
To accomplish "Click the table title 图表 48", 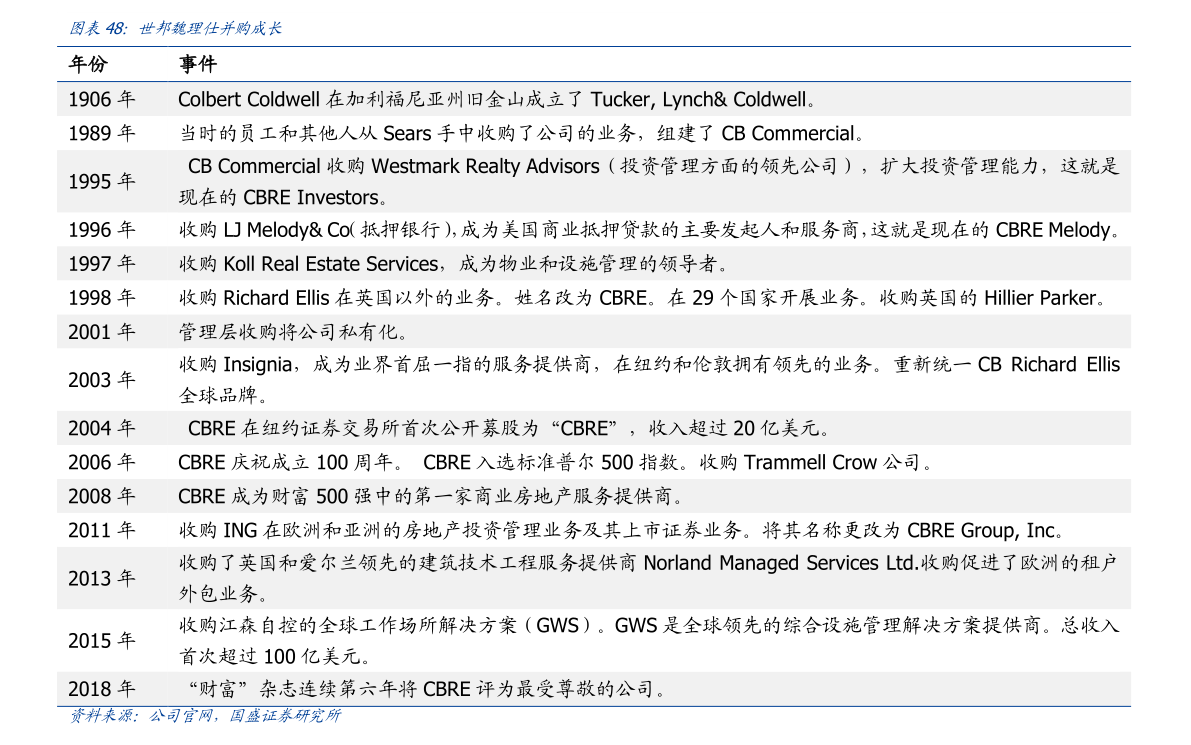I will (175, 28).
